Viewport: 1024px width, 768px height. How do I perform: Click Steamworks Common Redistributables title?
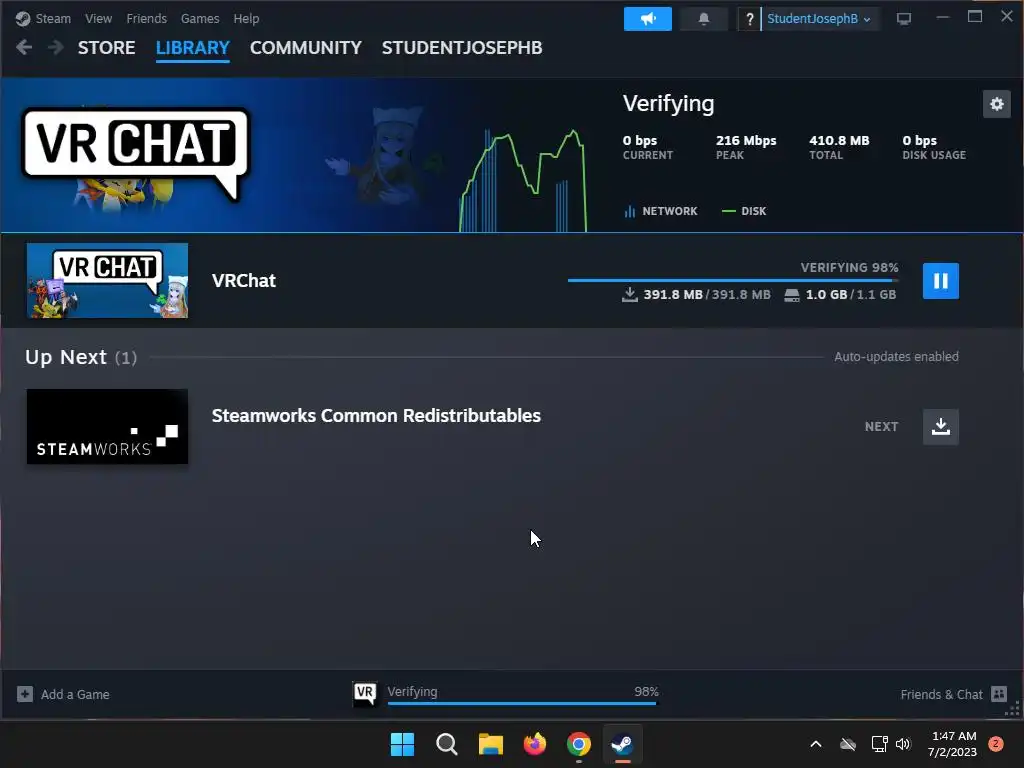point(376,415)
